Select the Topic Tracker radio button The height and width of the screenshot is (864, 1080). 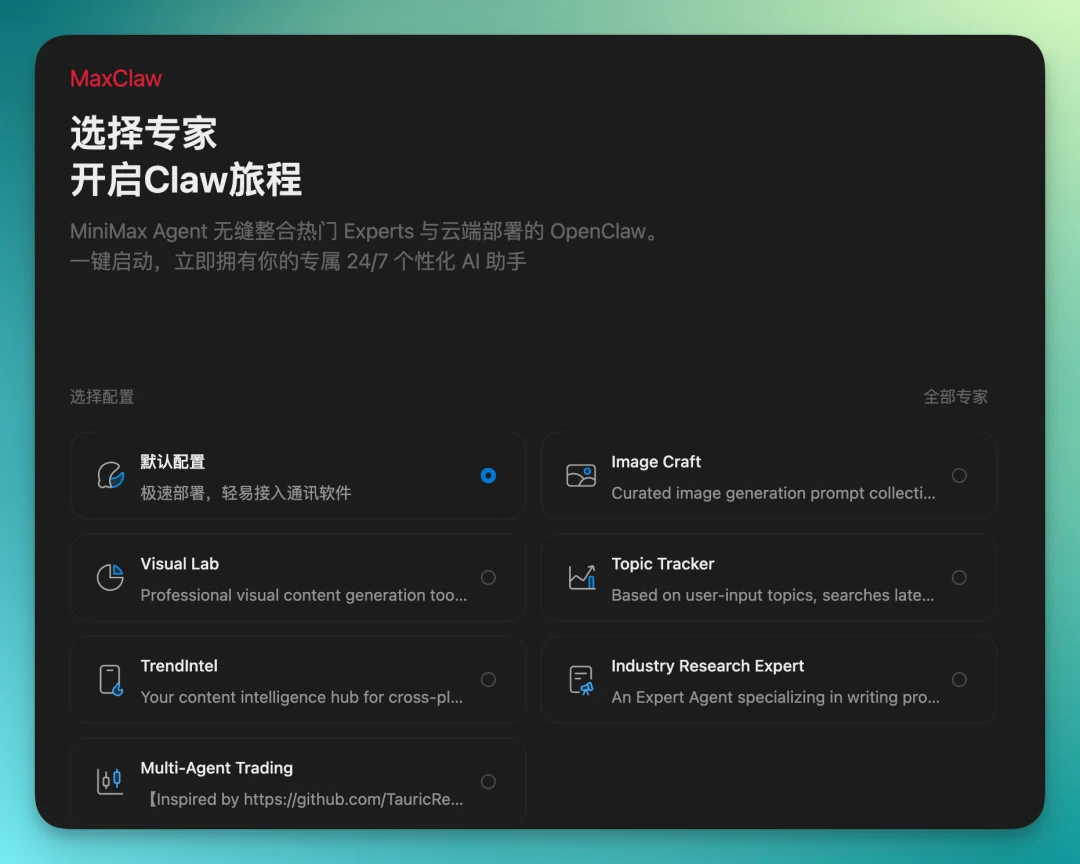point(959,577)
